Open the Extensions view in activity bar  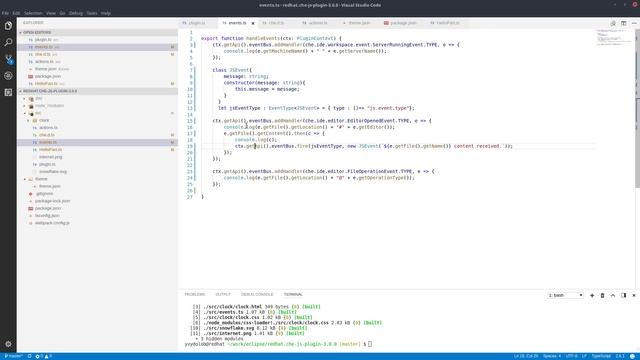(8, 93)
